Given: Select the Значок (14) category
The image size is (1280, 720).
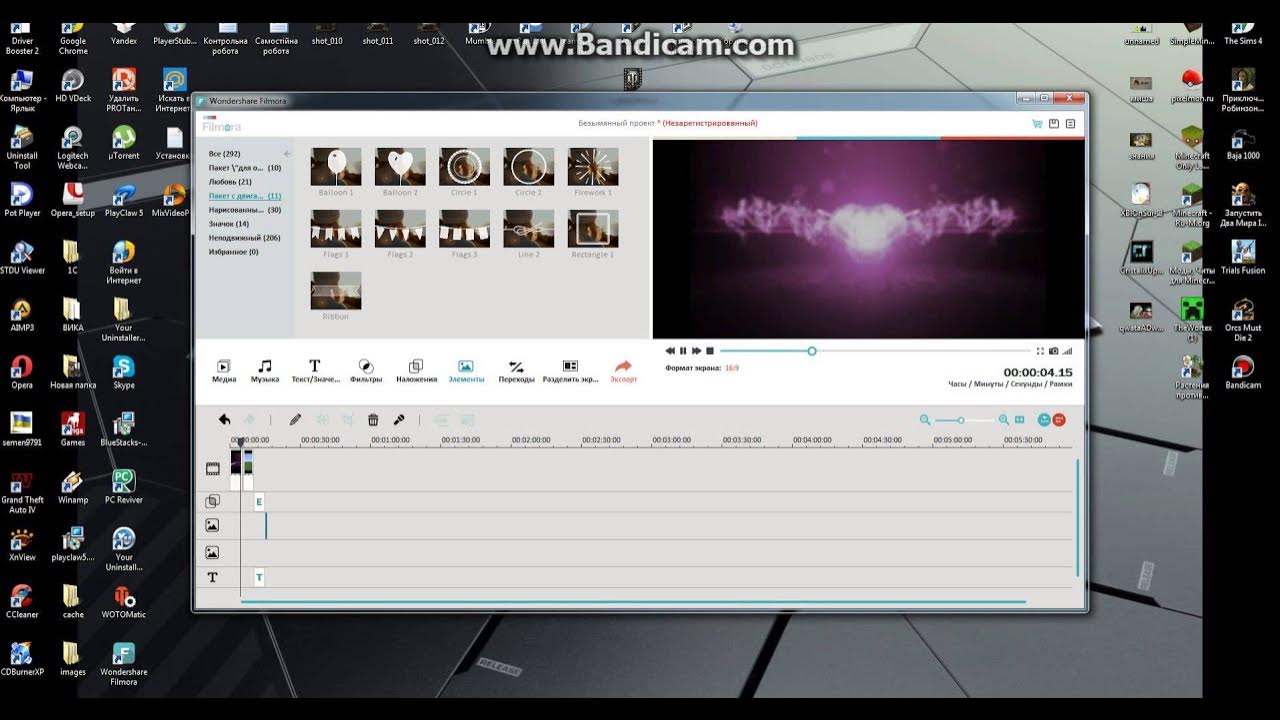Looking at the screenshot, I should tap(229, 224).
